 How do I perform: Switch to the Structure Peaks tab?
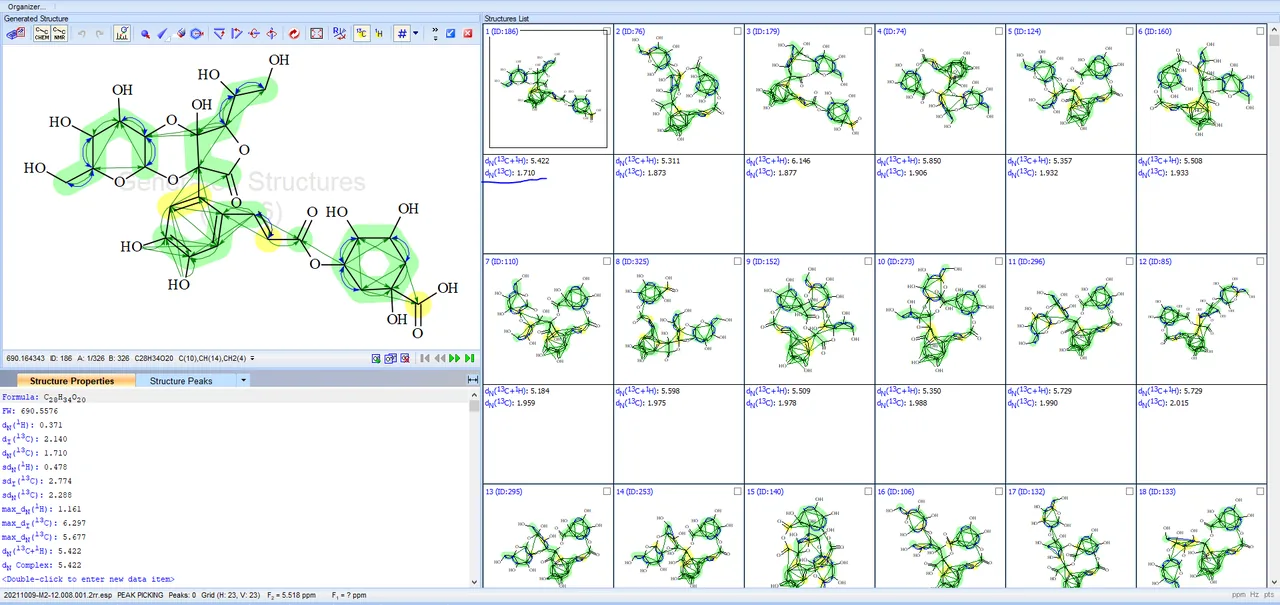181,381
